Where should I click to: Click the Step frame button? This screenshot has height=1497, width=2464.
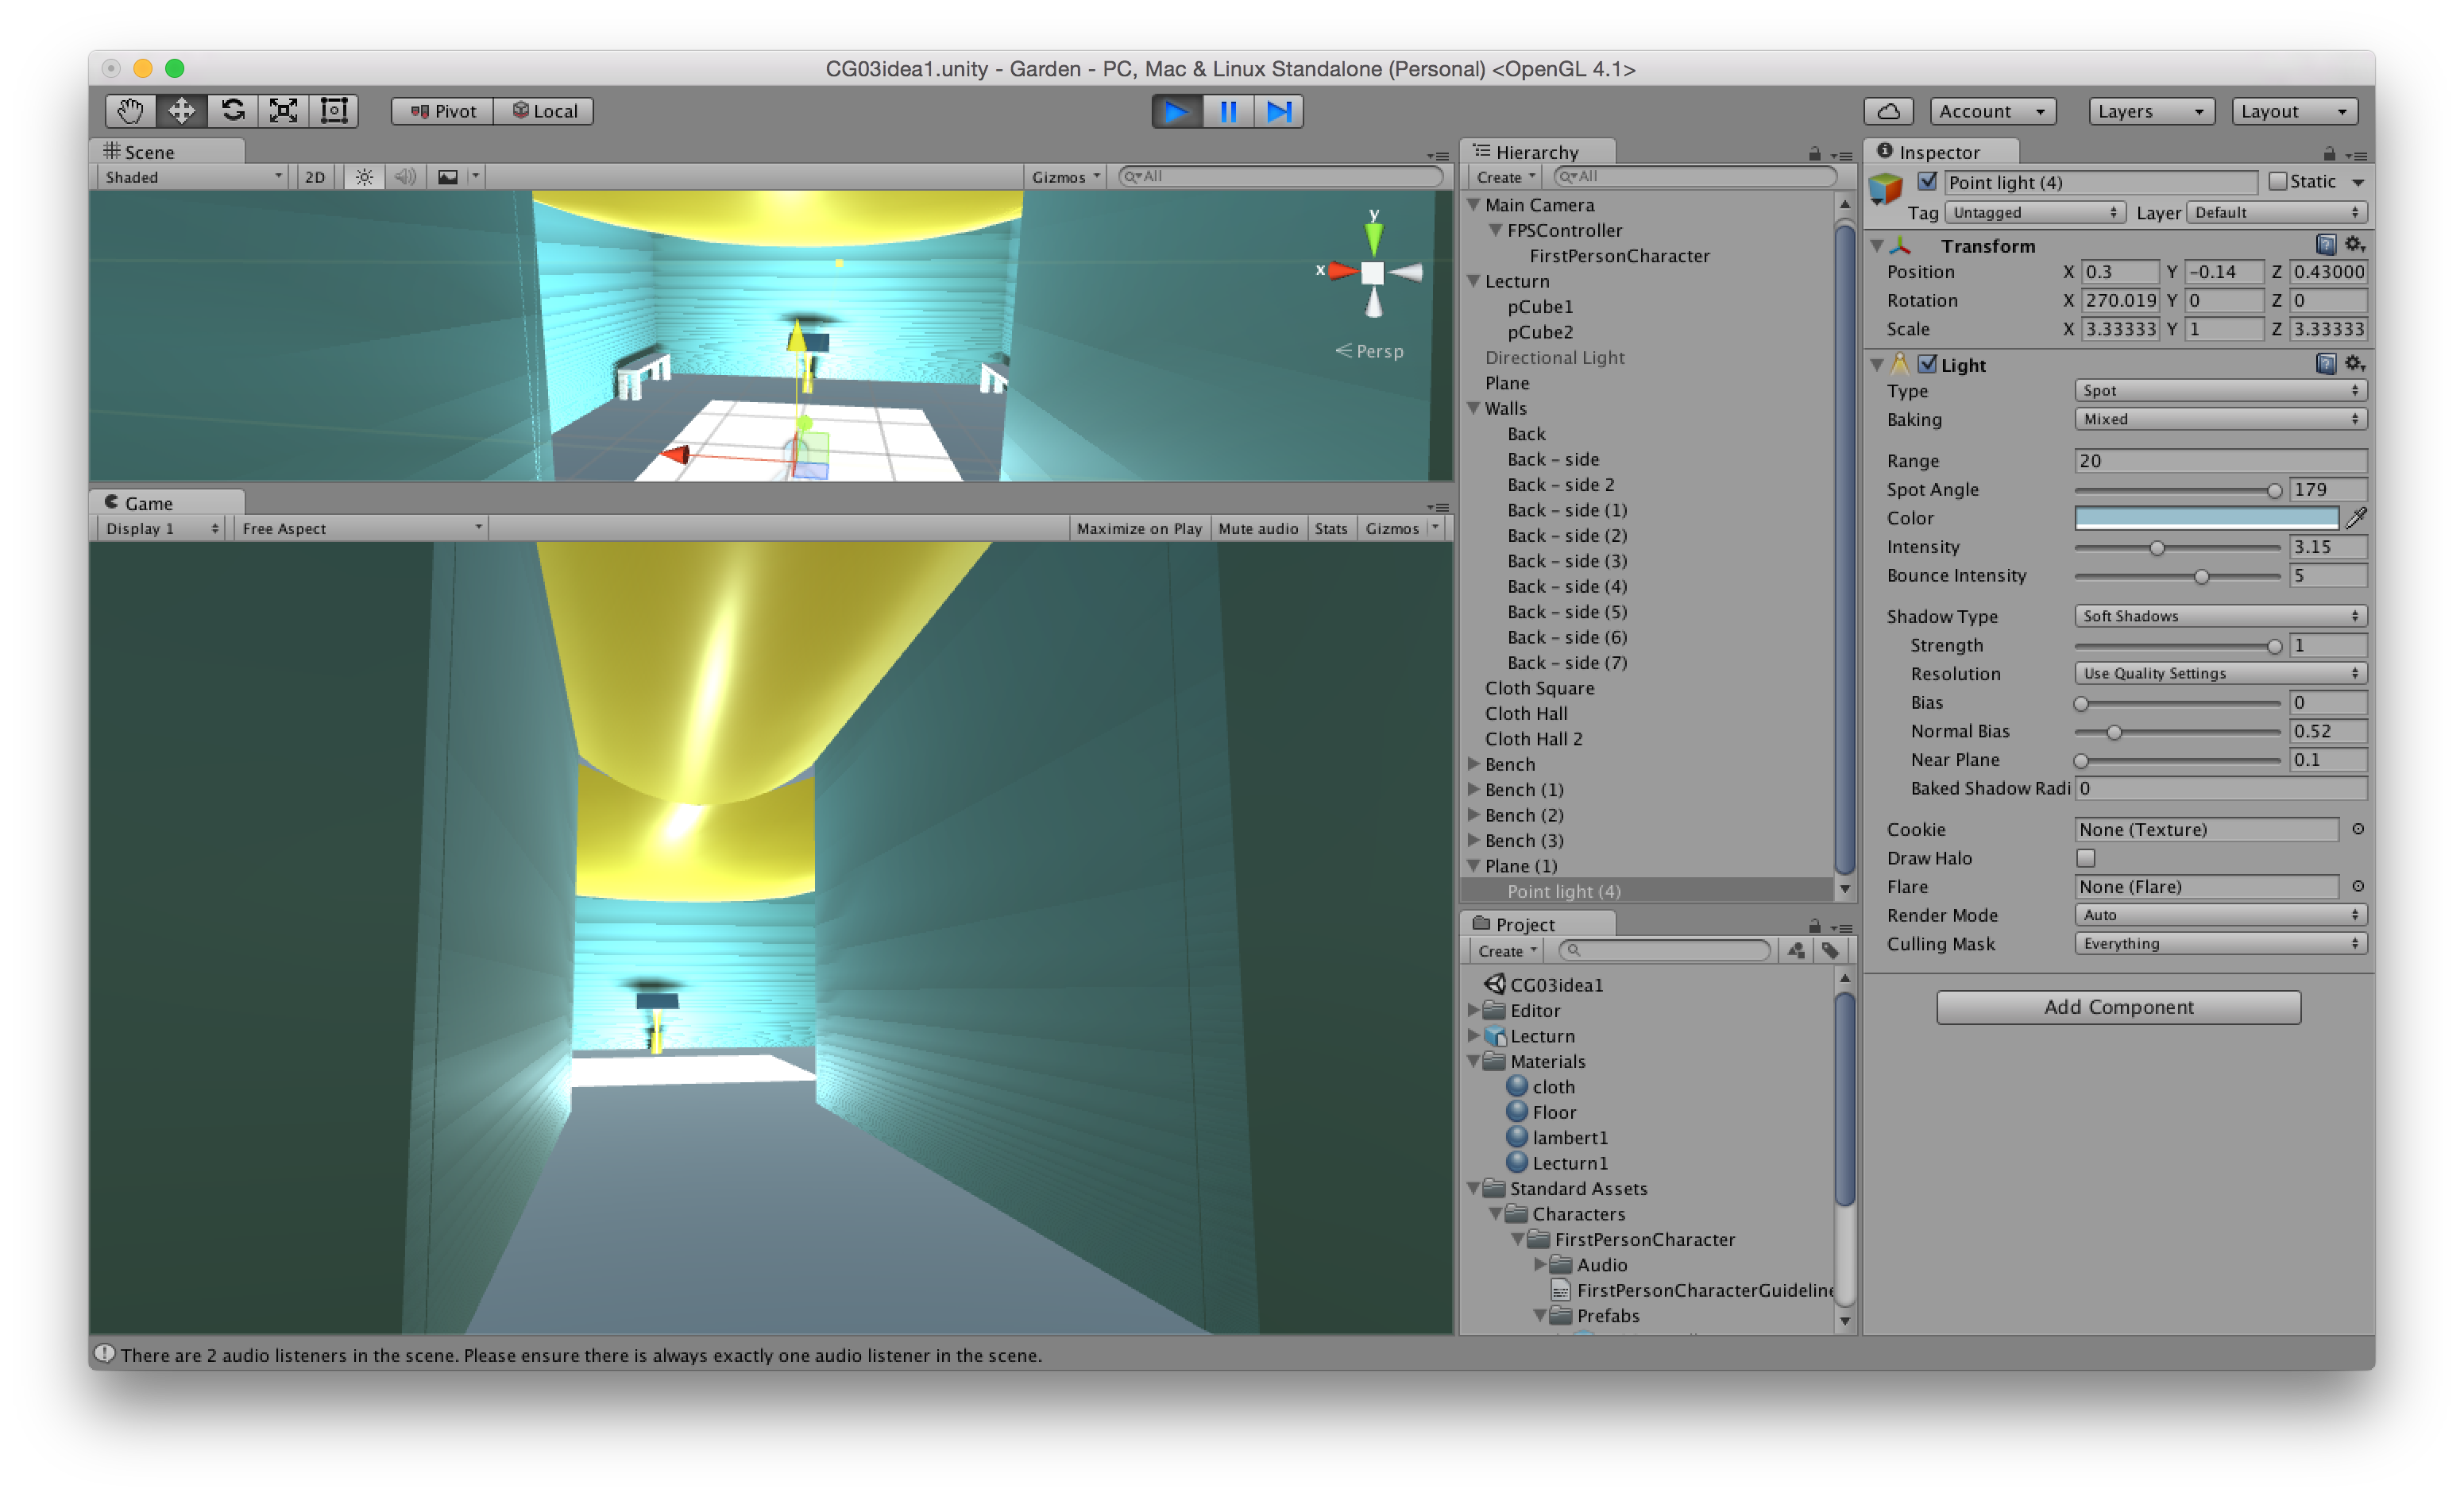1279,111
